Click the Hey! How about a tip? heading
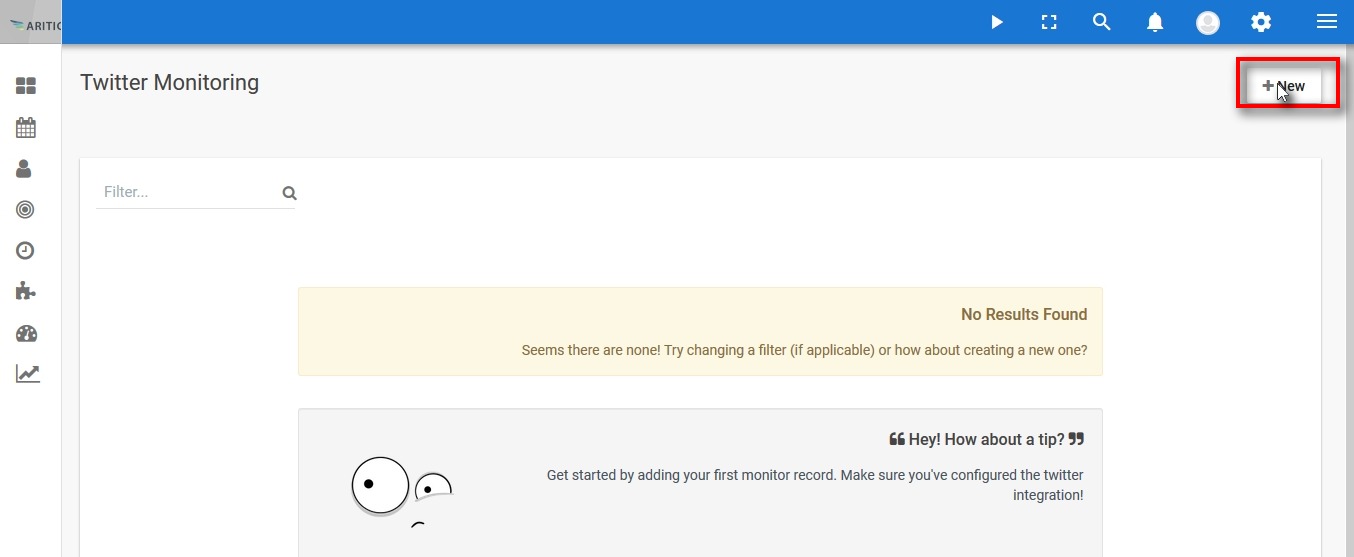The height and width of the screenshot is (557, 1354). coord(987,439)
